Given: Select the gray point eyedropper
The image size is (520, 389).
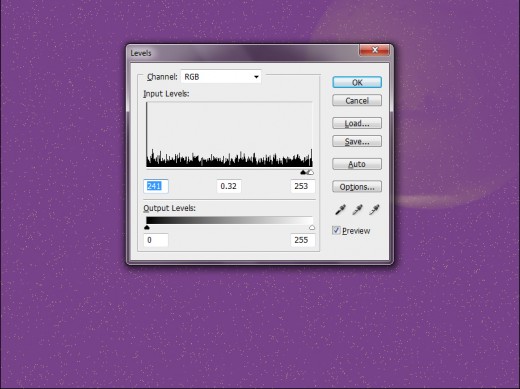Looking at the screenshot, I should tap(357, 210).
